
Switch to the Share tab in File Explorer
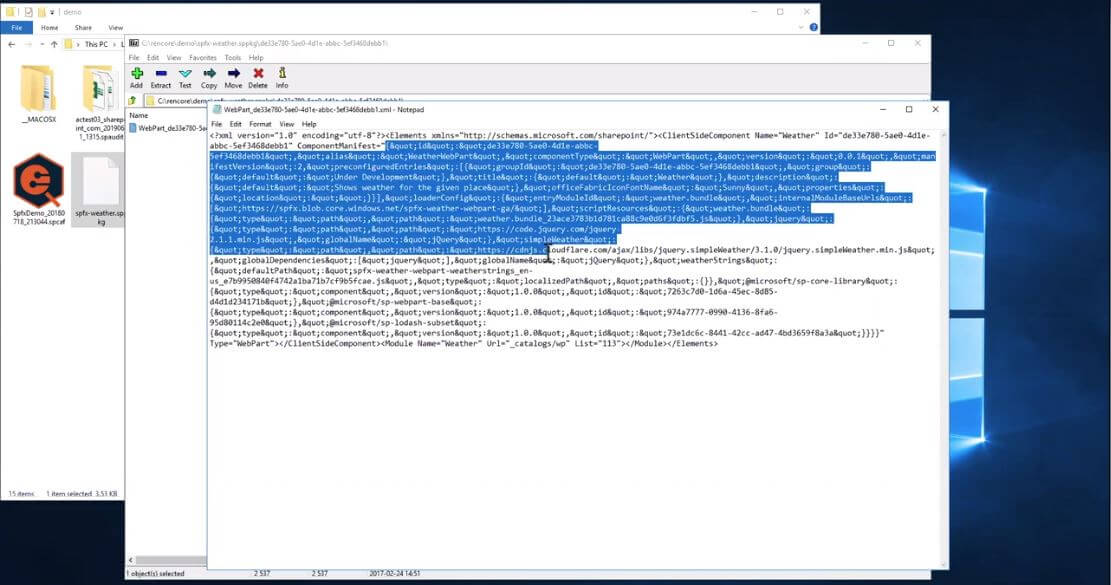pos(83,28)
